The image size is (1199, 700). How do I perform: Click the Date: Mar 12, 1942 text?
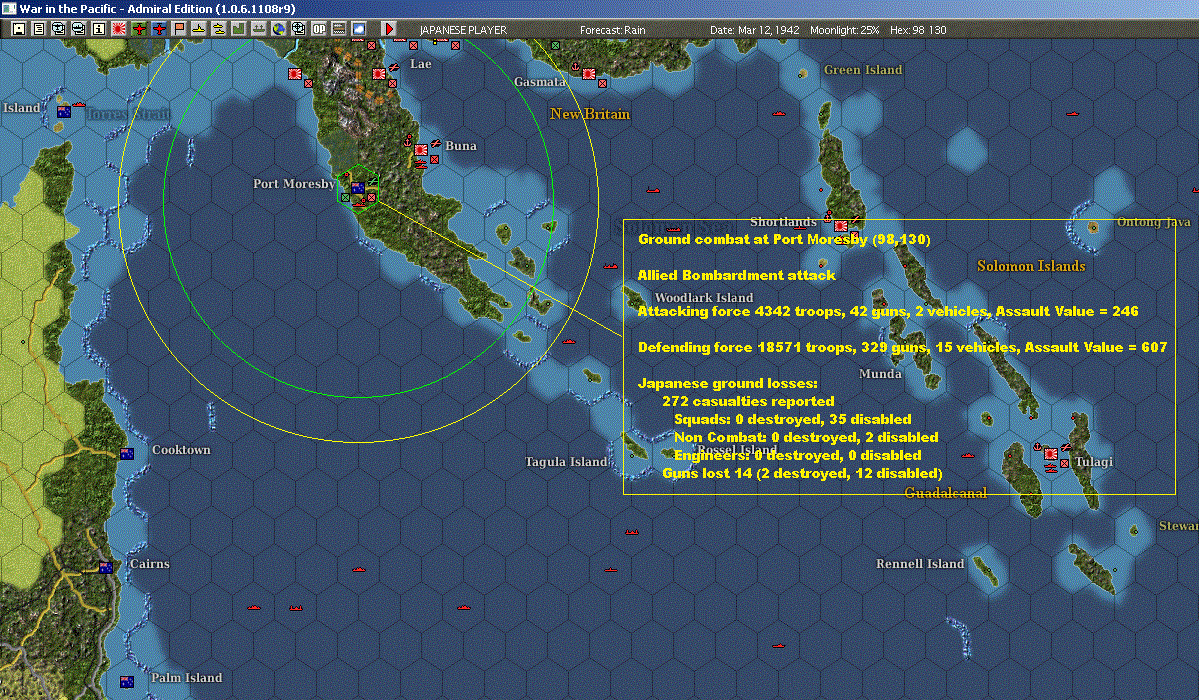(755, 30)
